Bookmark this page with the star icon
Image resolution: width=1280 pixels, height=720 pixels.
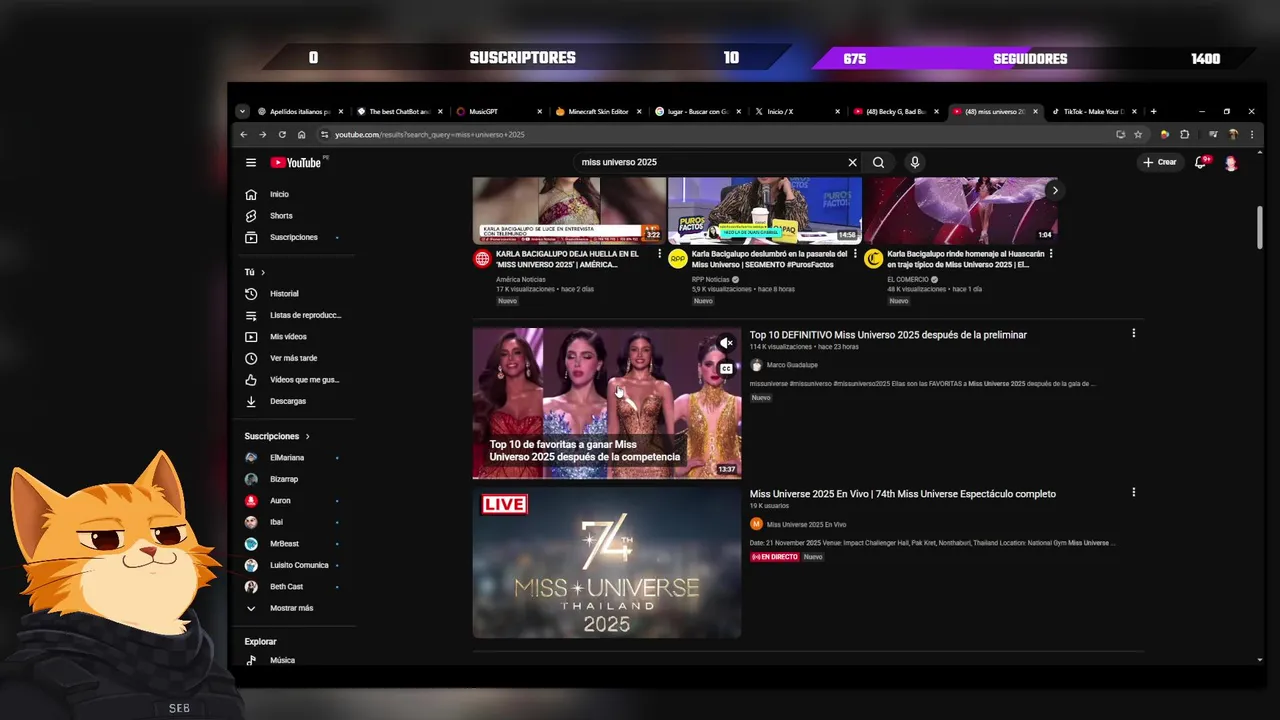pos(1138,134)
